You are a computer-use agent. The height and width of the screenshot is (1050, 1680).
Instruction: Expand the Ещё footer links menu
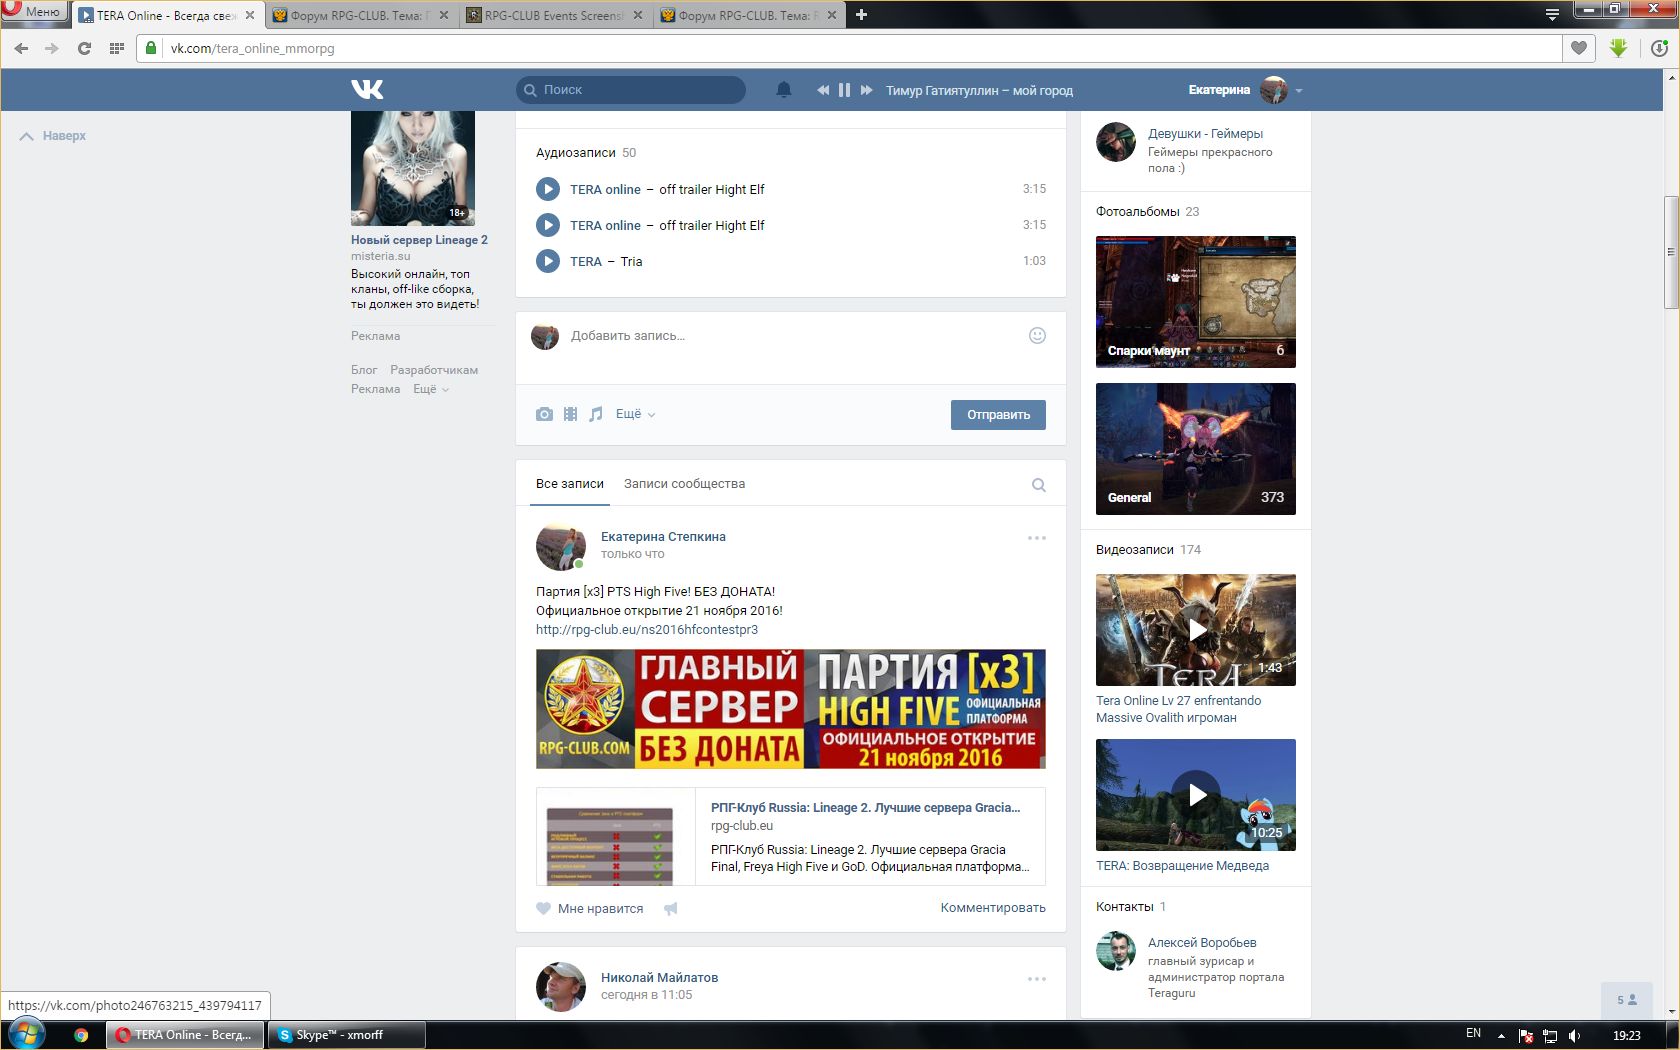431,389
